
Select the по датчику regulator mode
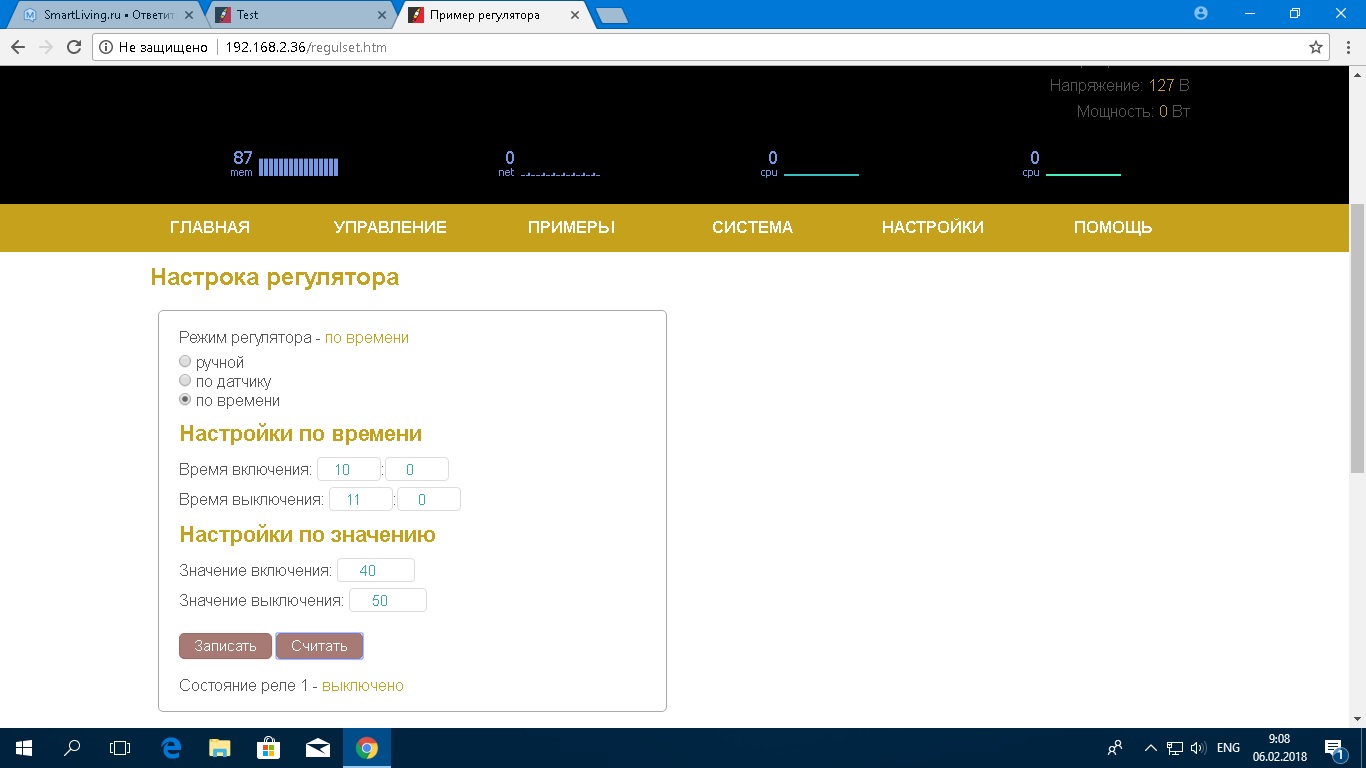pos(185,381)
